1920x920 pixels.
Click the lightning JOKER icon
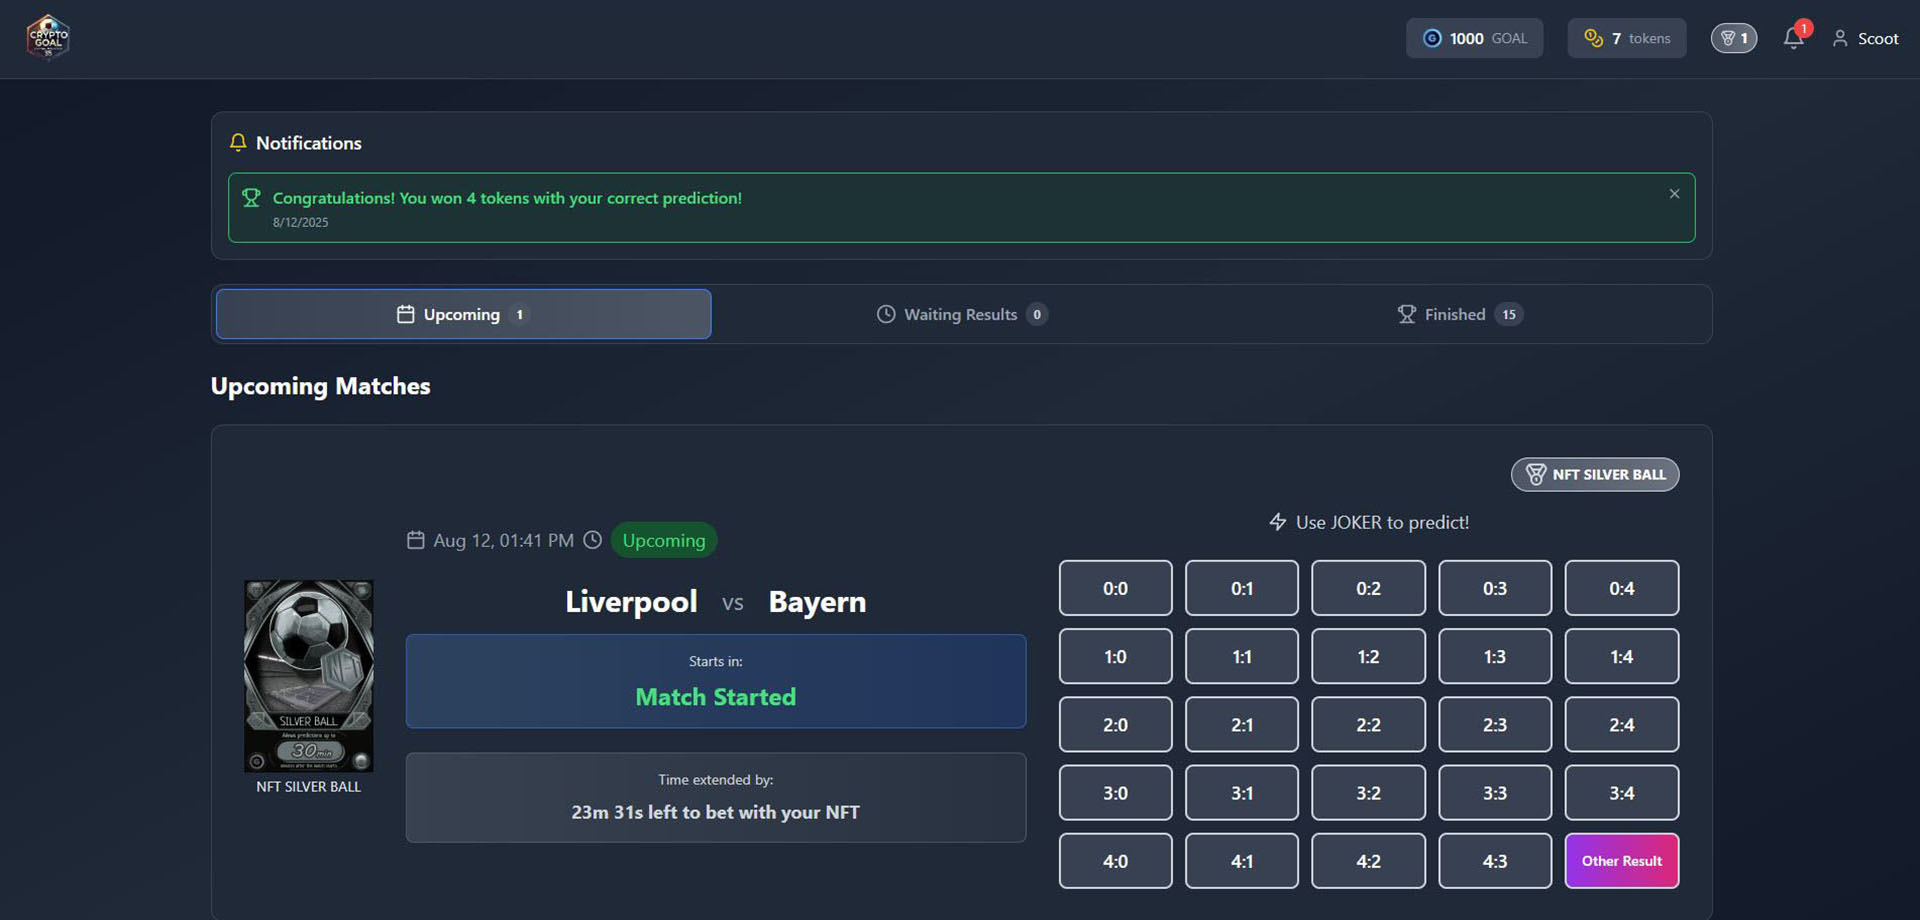[x=1277, y=522]
